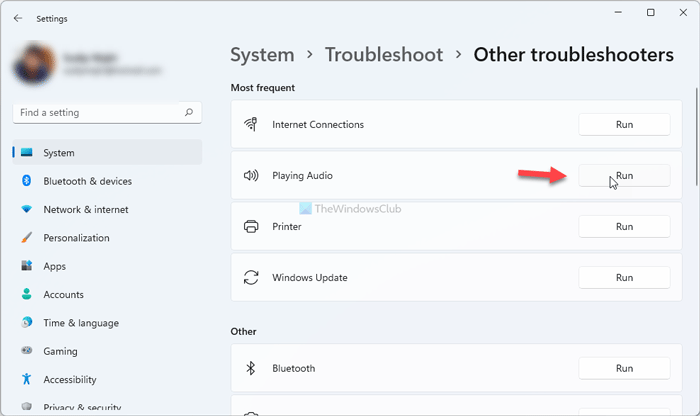Run the Bluetooth troubleshooter

tap(624, 368)
